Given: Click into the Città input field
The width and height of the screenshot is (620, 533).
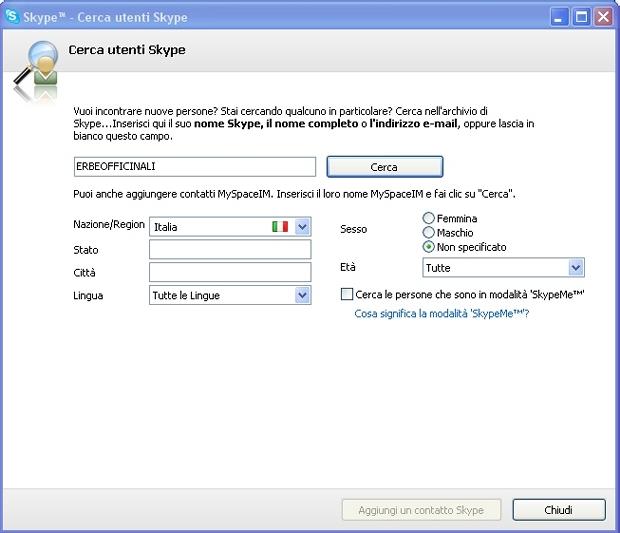Looking at the screenshot, I should click(x=230, y=272).
